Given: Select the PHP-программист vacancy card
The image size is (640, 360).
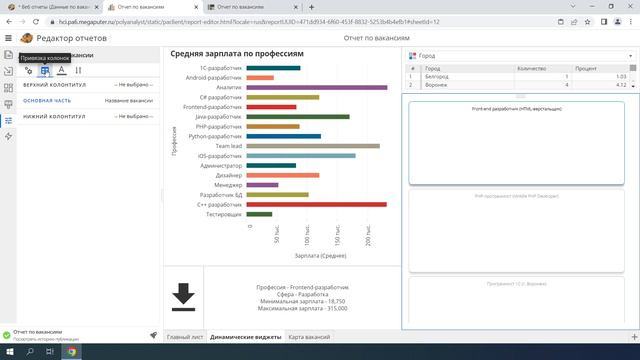Looking at the screenshot, I should (516, 231).
